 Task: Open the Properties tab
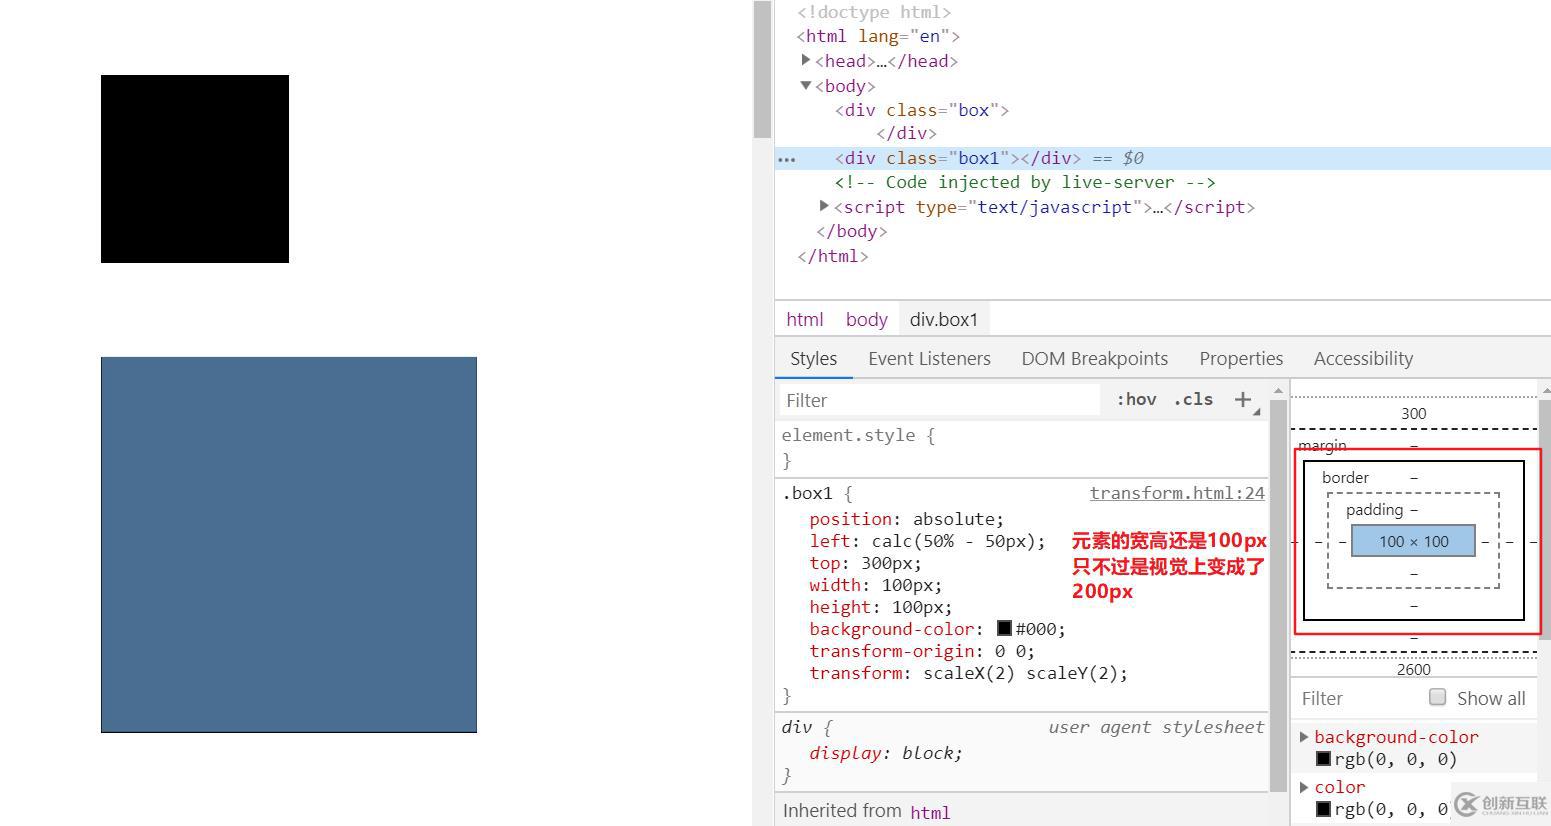click(1240, 358)
